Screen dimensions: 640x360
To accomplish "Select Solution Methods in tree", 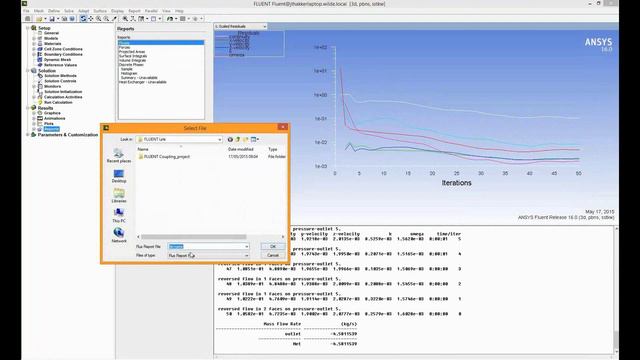I will click(x=60, y=76).
